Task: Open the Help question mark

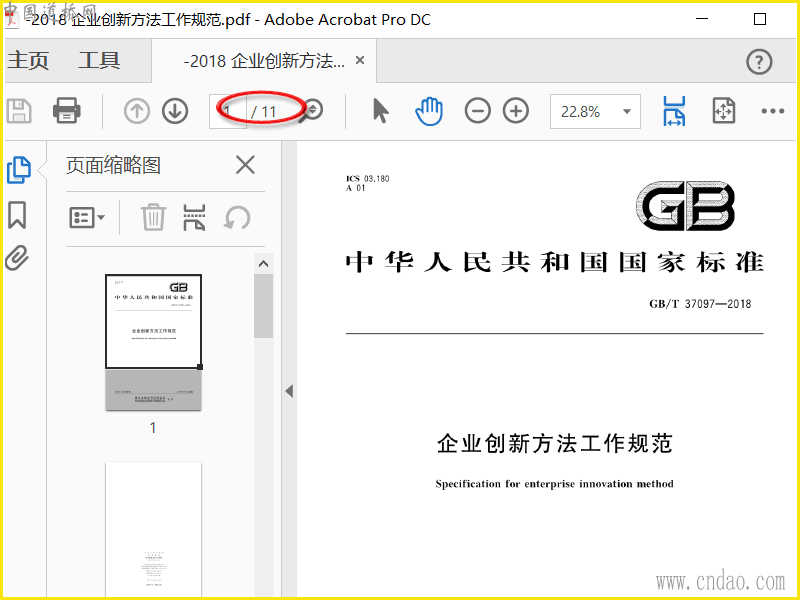Action: pos(759,62)
